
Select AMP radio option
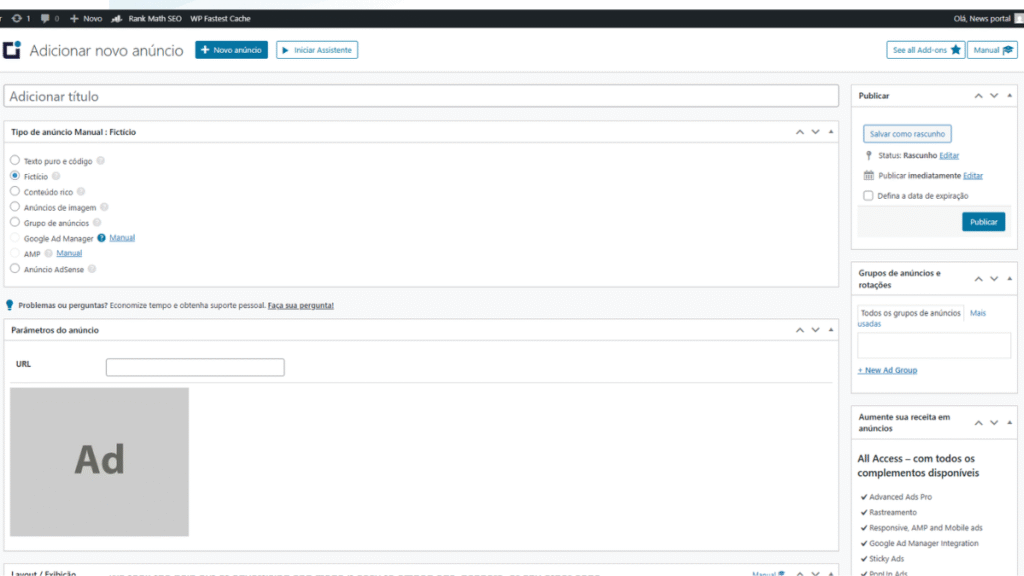(x=14, y=253)
